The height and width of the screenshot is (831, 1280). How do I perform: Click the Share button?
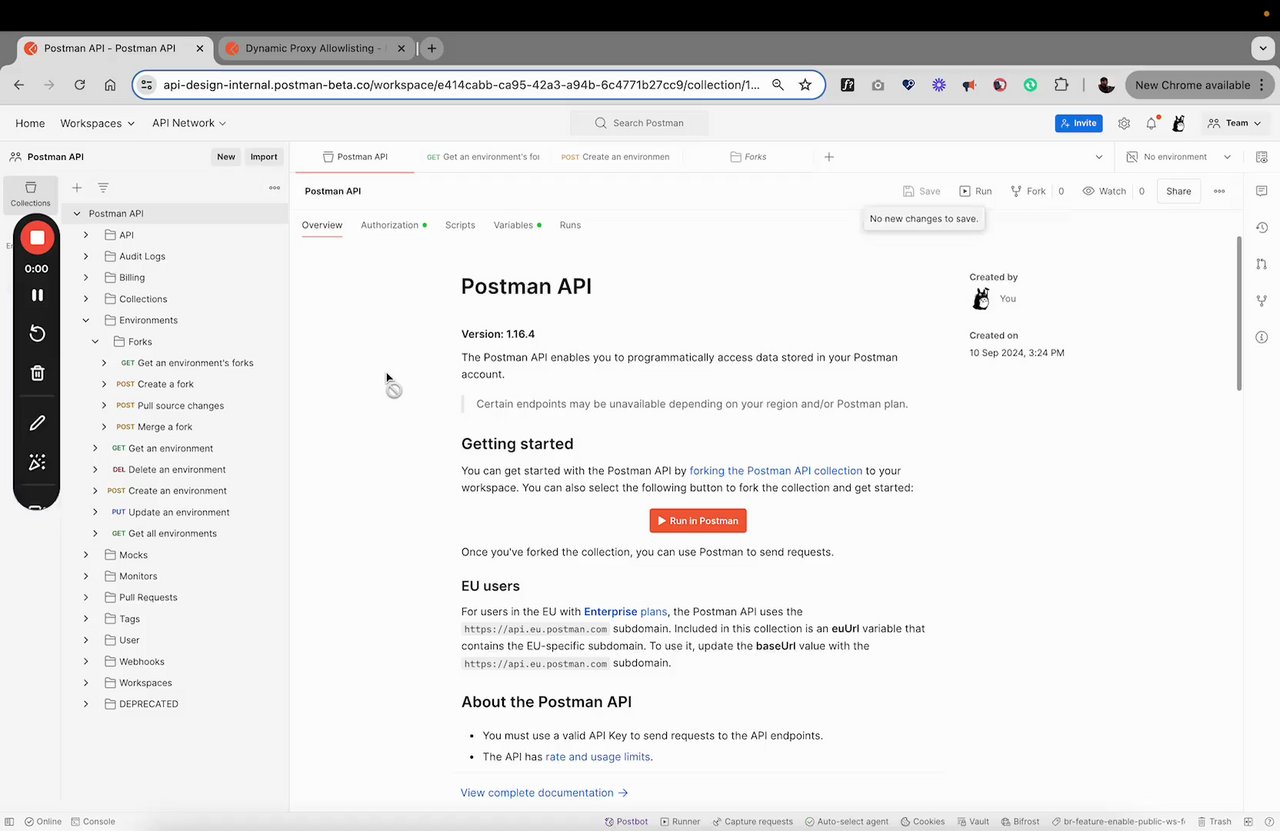pyautogui.click(x=1178, y=191)
